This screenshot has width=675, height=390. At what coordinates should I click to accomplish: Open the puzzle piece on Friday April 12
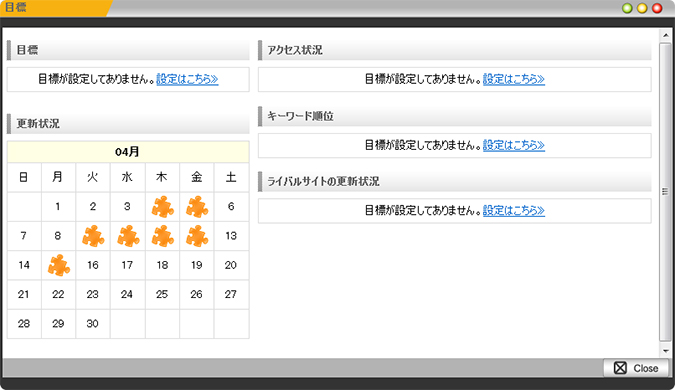point(197,236)
